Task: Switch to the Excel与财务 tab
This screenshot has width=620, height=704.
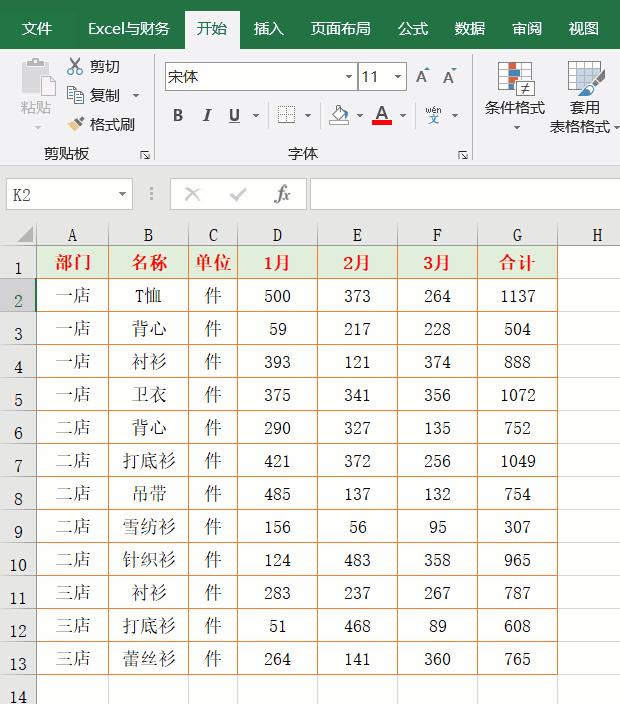Action: pyautogui.click(x=129, y=29)
